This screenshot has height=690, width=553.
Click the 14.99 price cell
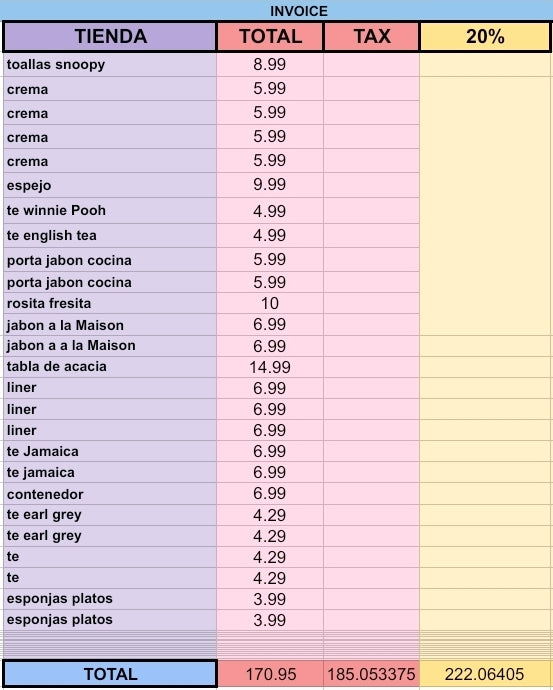pyautogui.click(x=270, y=367)
